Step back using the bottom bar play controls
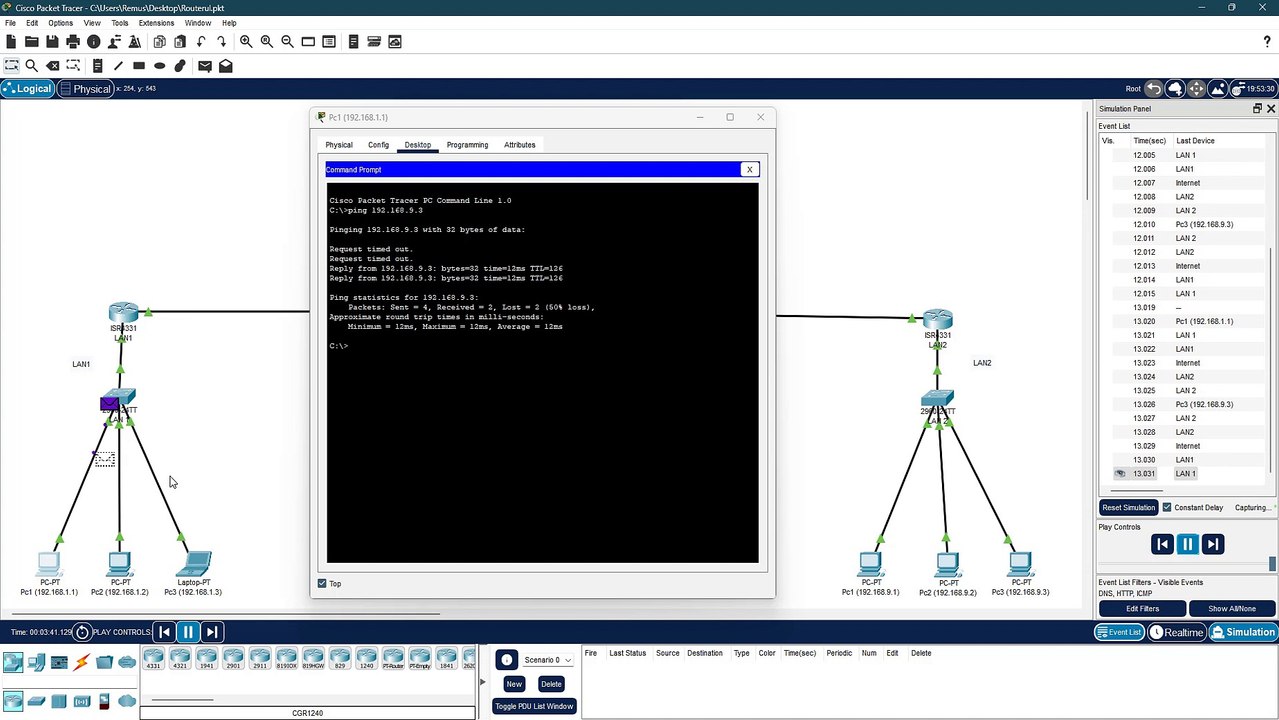Screen dimensions: 1279x720 tap(164, 632)
